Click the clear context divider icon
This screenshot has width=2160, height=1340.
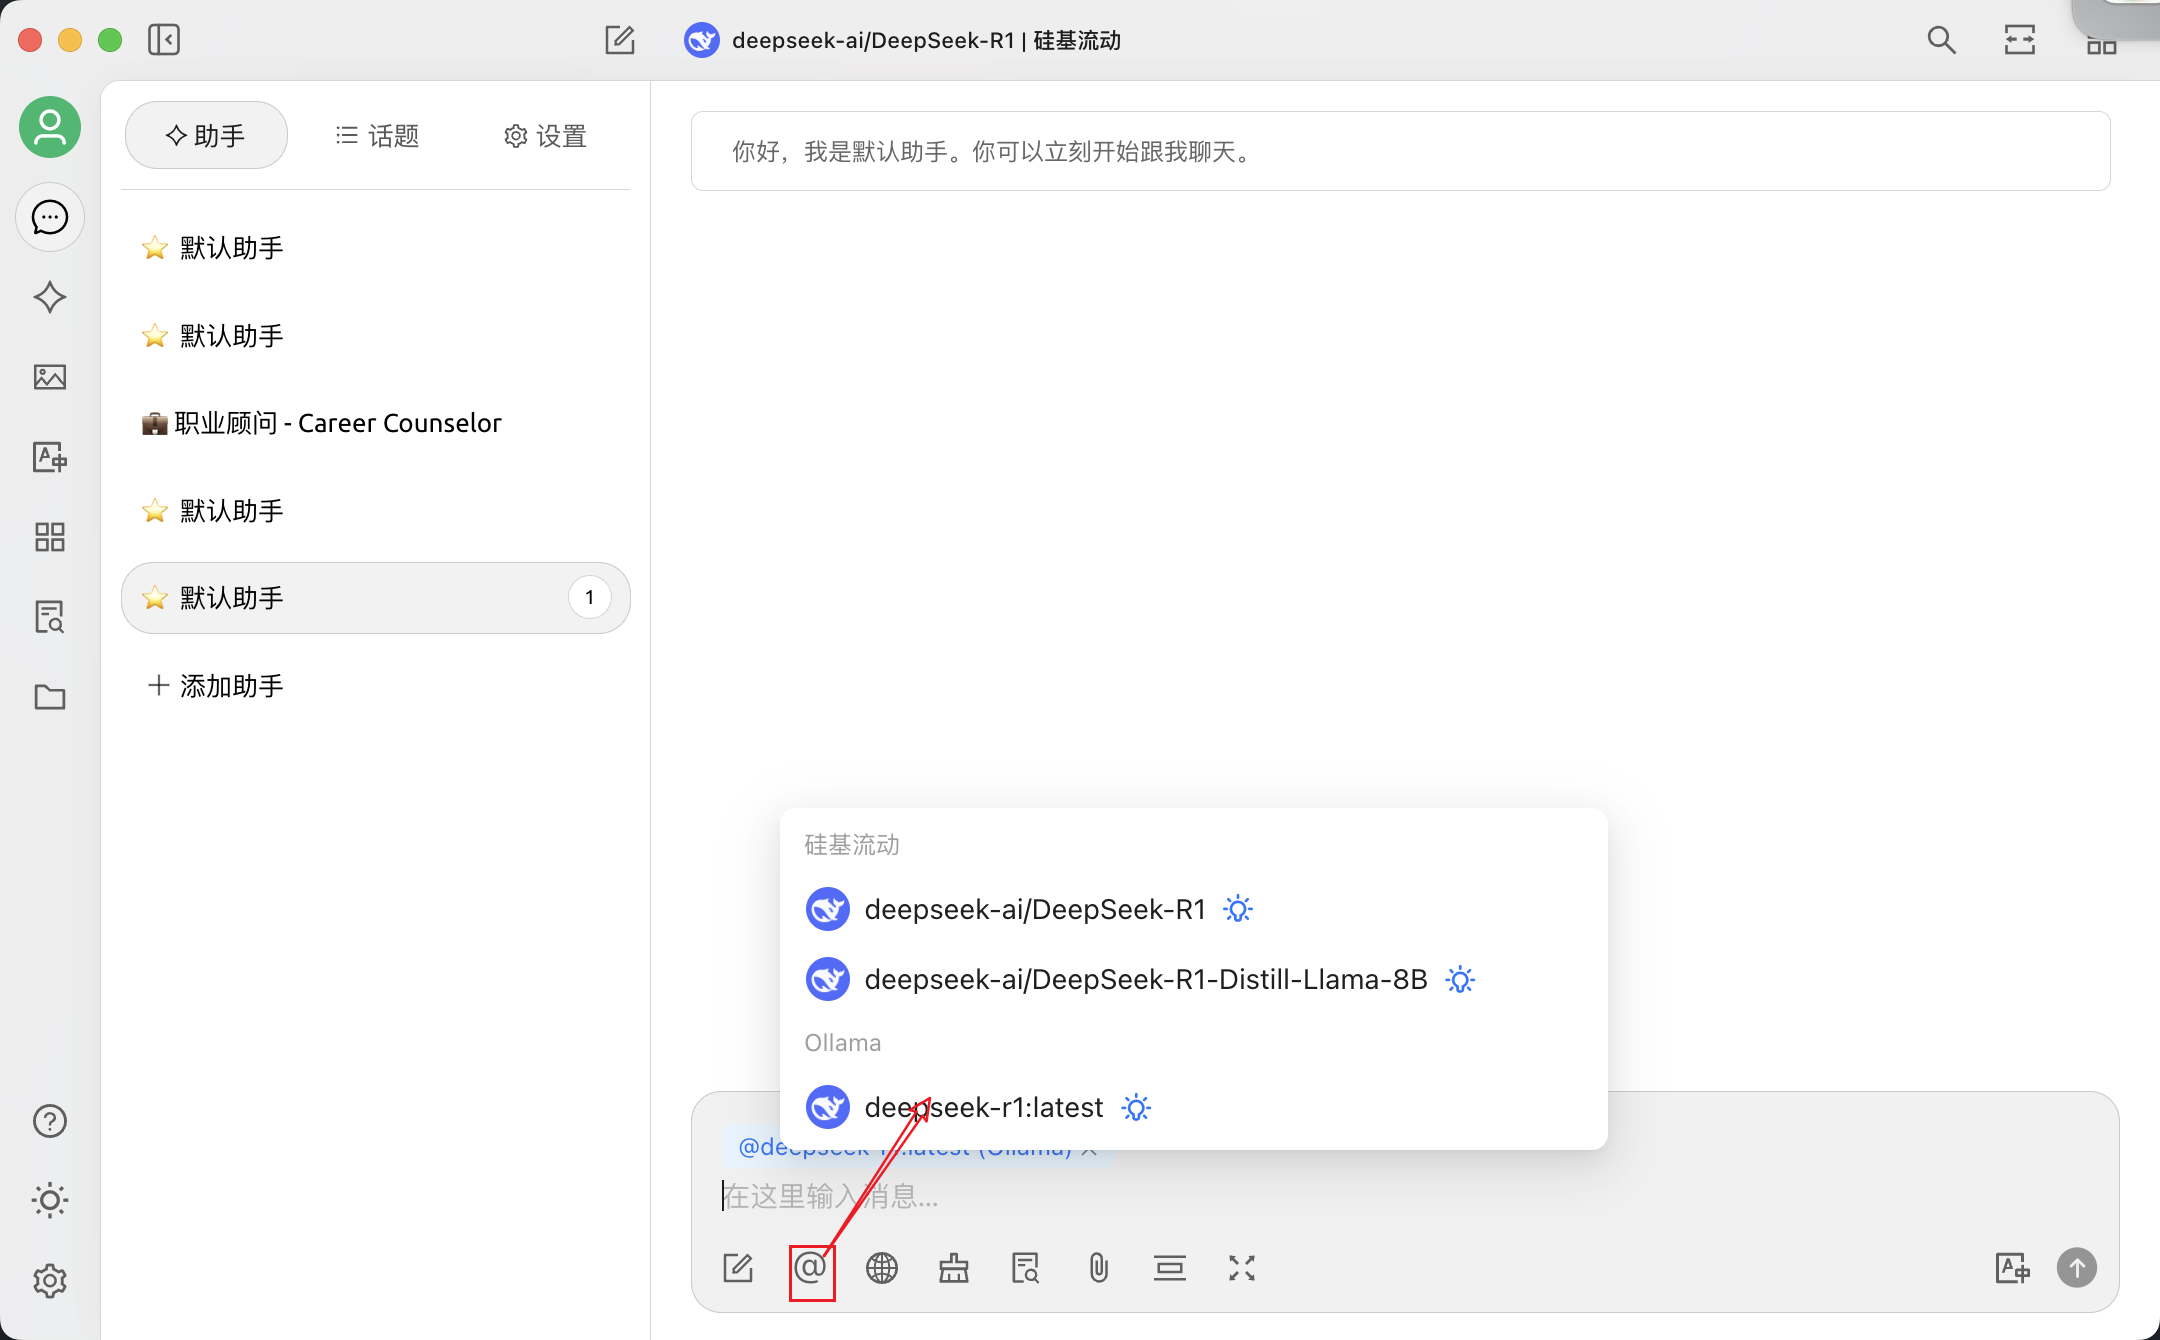pyautogui.click(x=1170, y=1268)
